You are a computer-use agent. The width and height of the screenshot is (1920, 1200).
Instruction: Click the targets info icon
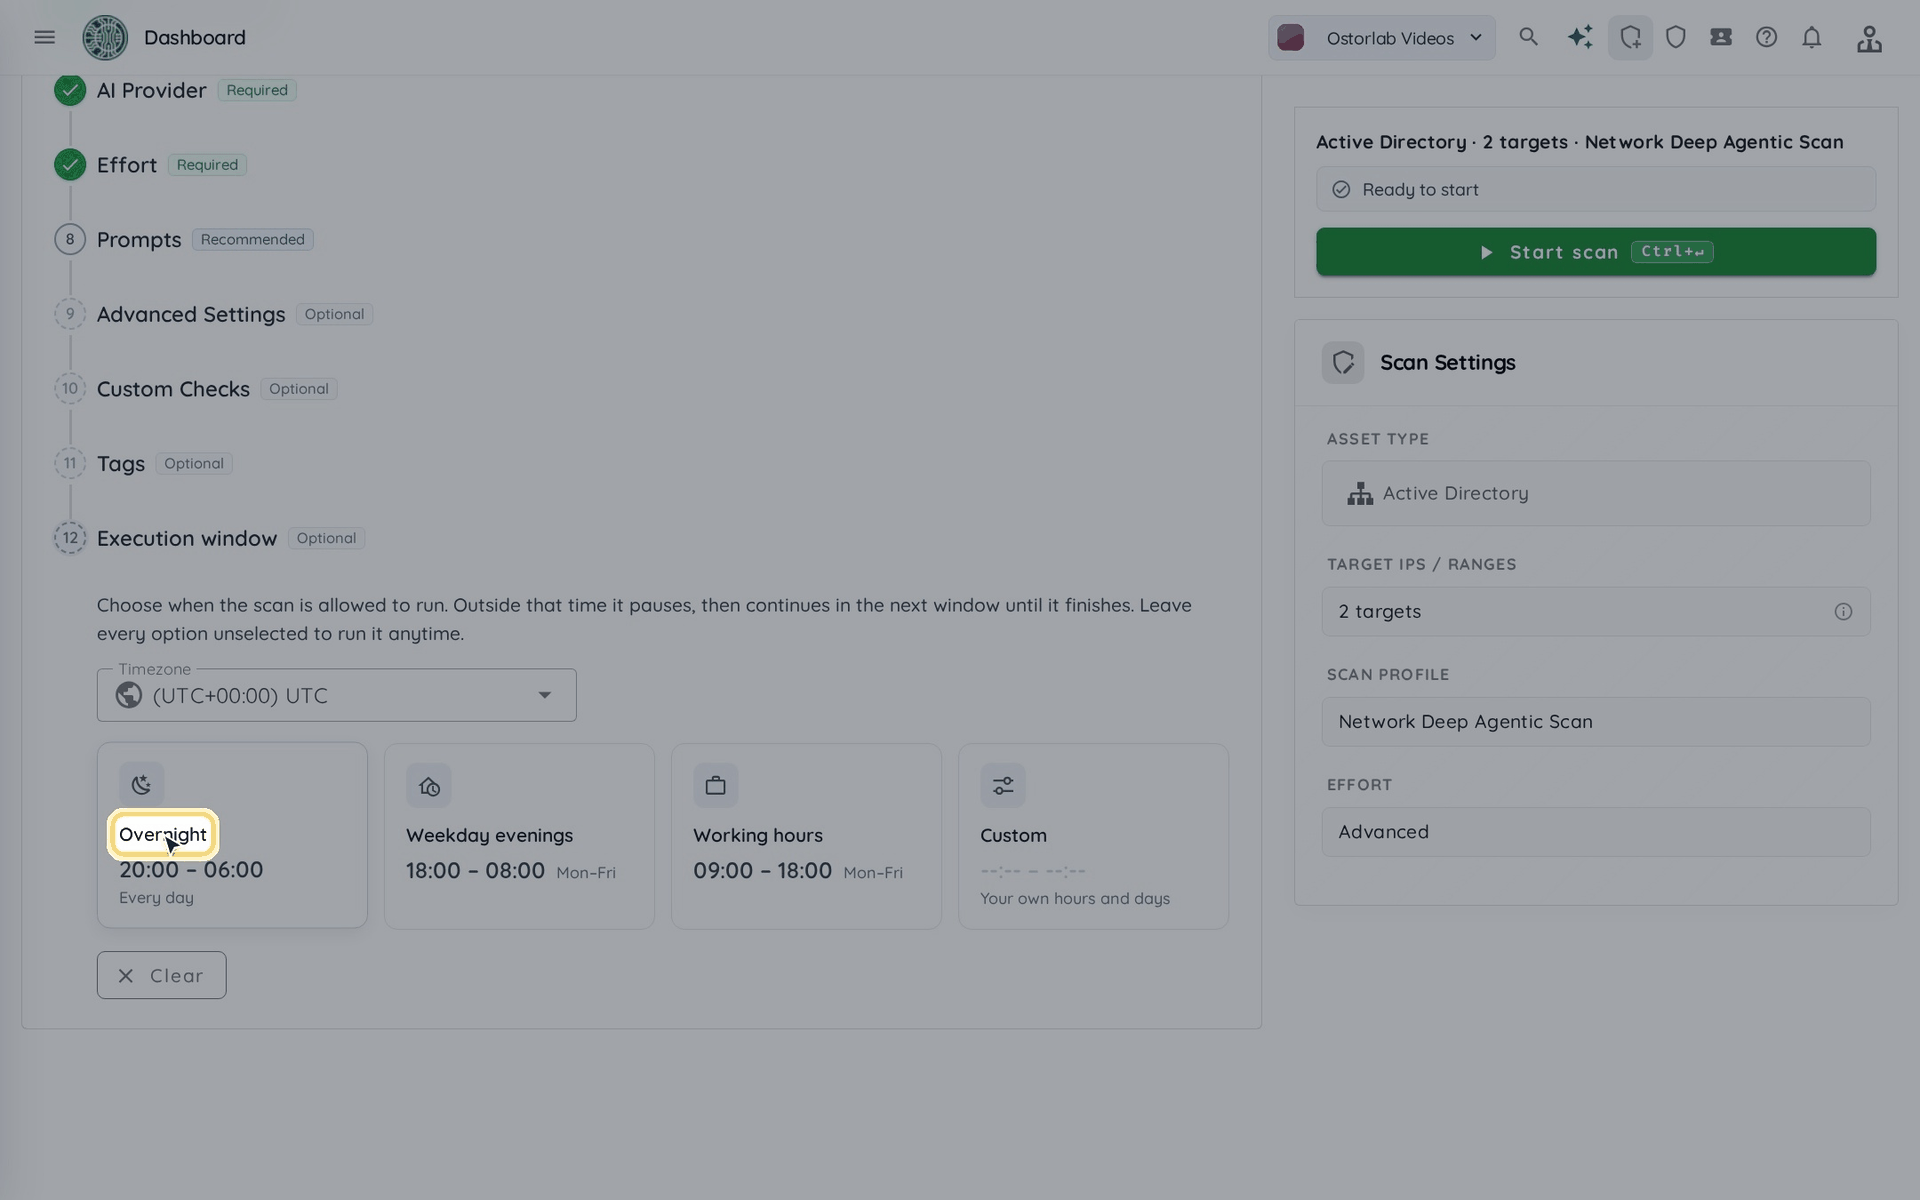coord(1843,611)
